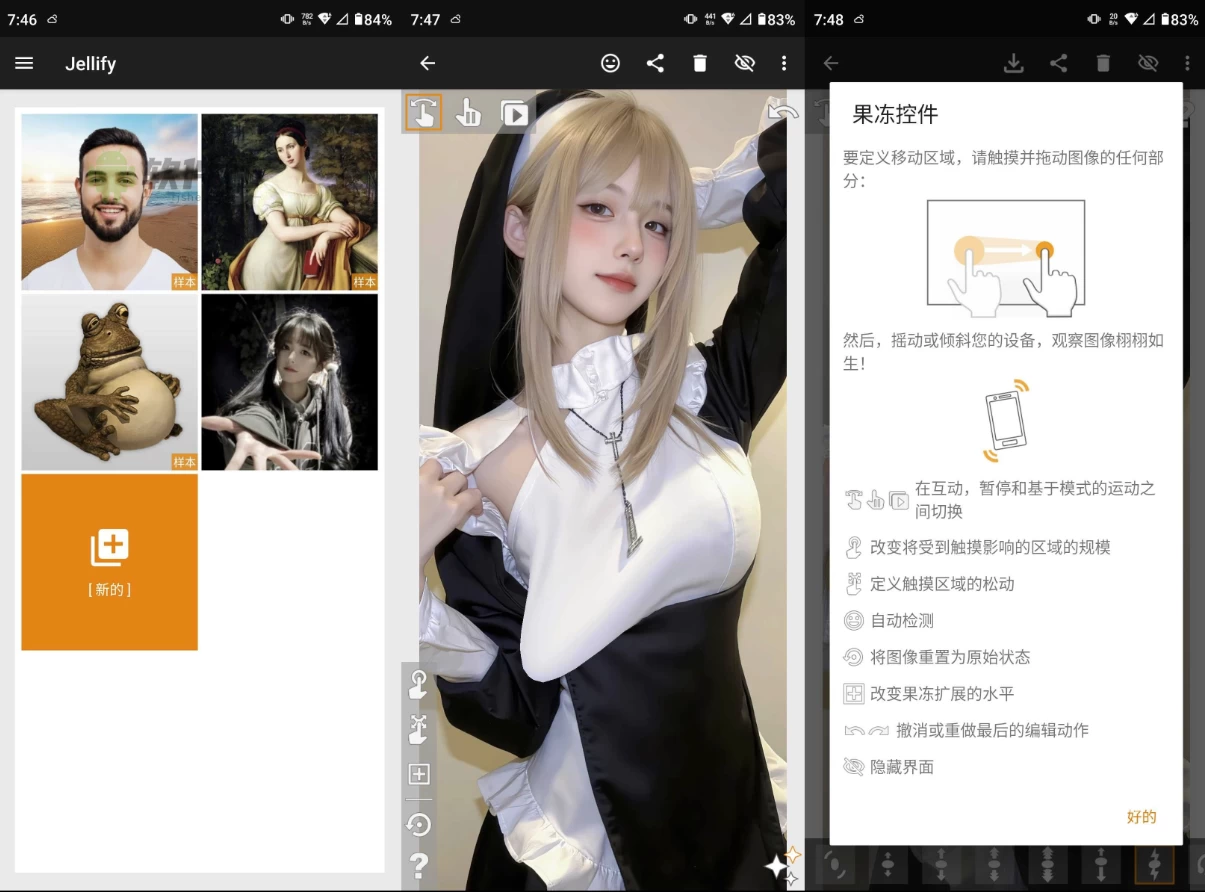Image resolution: width=1205 pixels, height=892 pixels.
Task: Undo the last edit action
Action: [782, 112]
